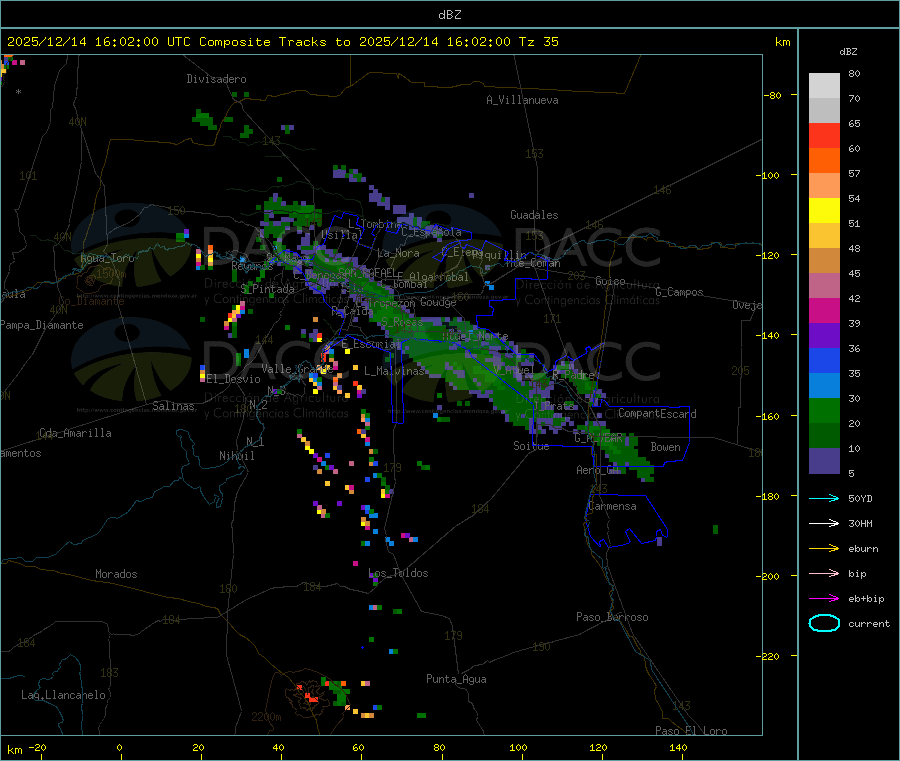Select the magenta 39 dBZ color swatch

pos(824,310)
